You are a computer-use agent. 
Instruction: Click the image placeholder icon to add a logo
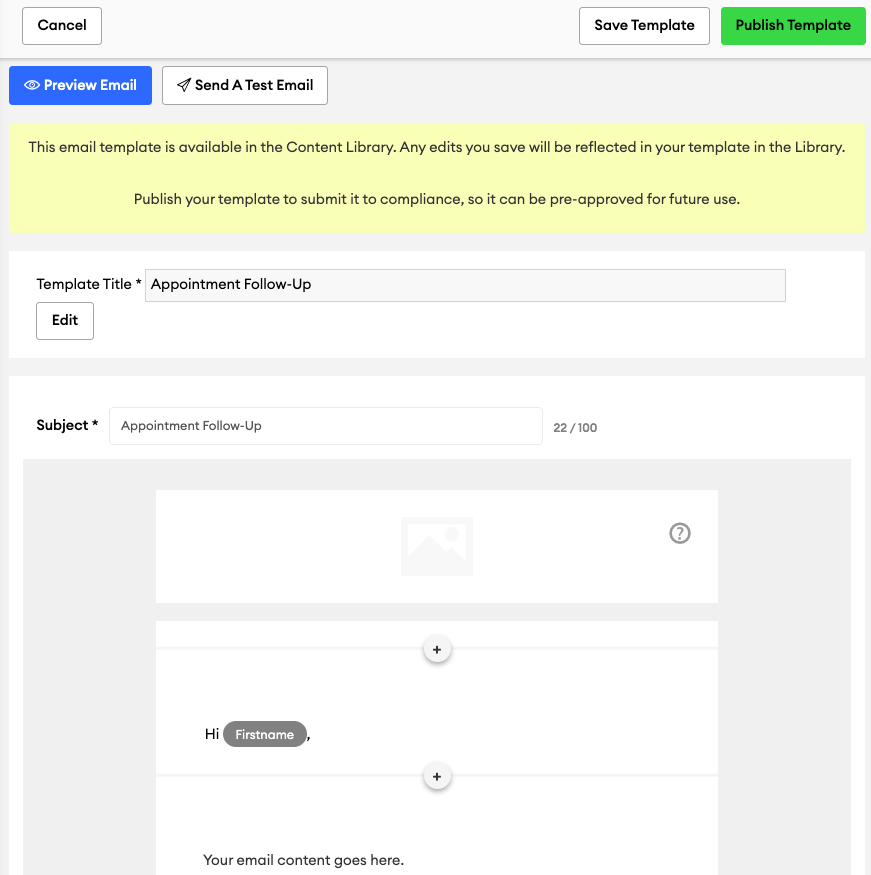[436, 546]
